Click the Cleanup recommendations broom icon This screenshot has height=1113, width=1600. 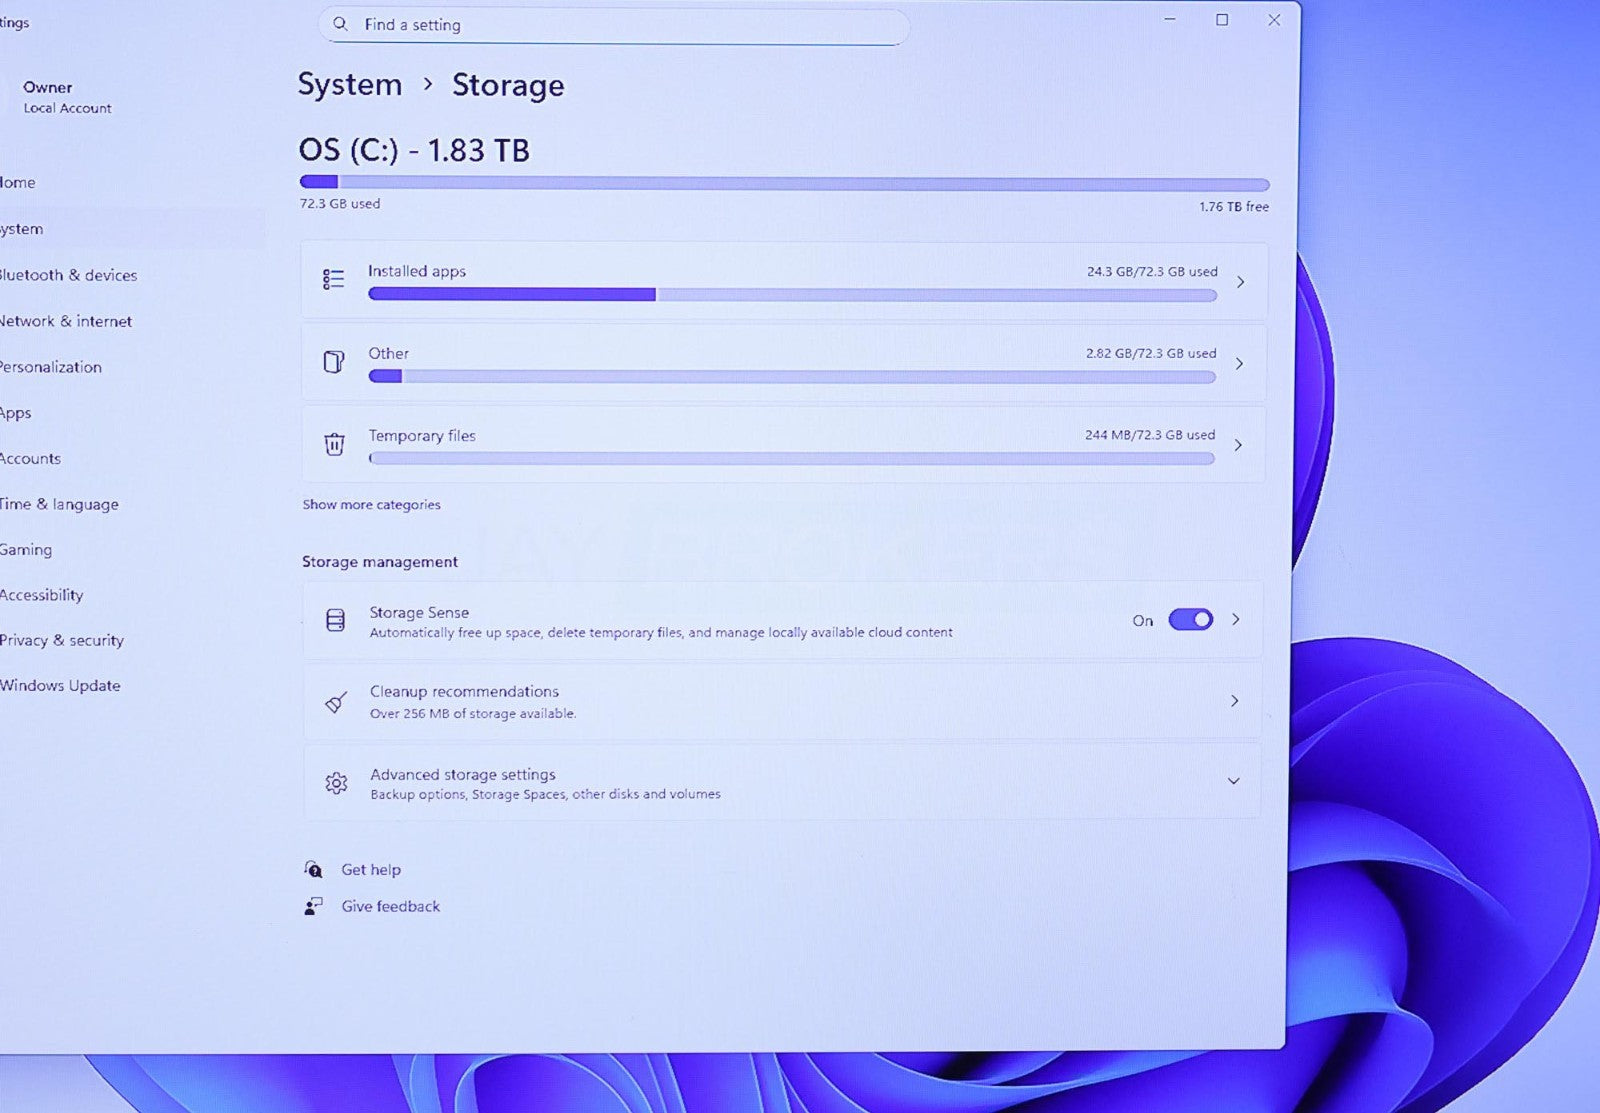click(x=336, y=702)
